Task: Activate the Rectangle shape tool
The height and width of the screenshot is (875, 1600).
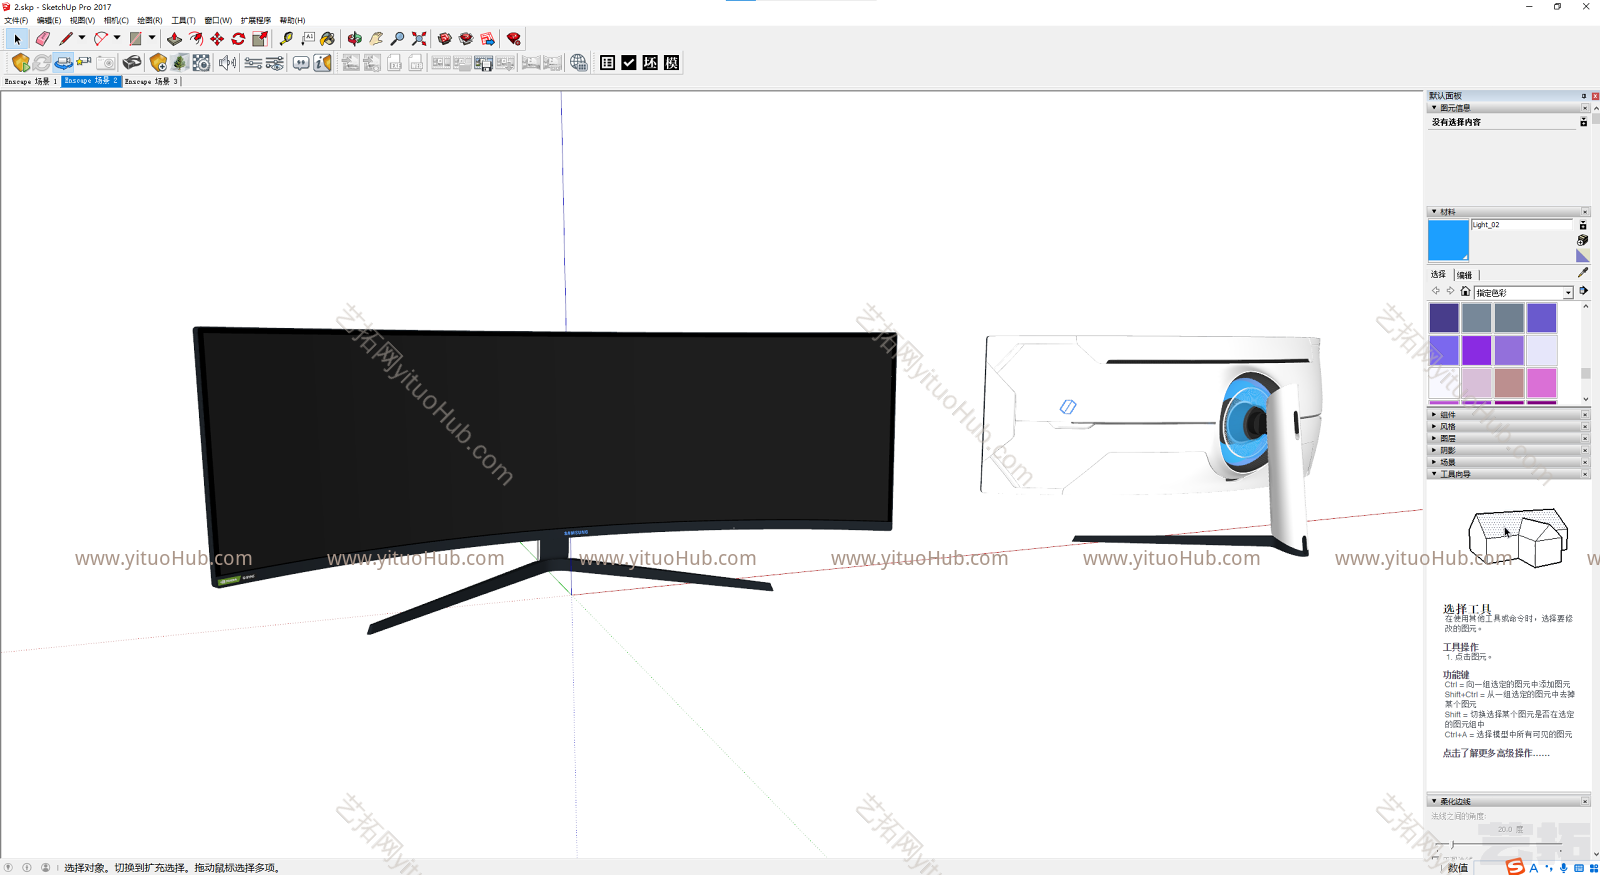Action: click(x=136, y=39)
